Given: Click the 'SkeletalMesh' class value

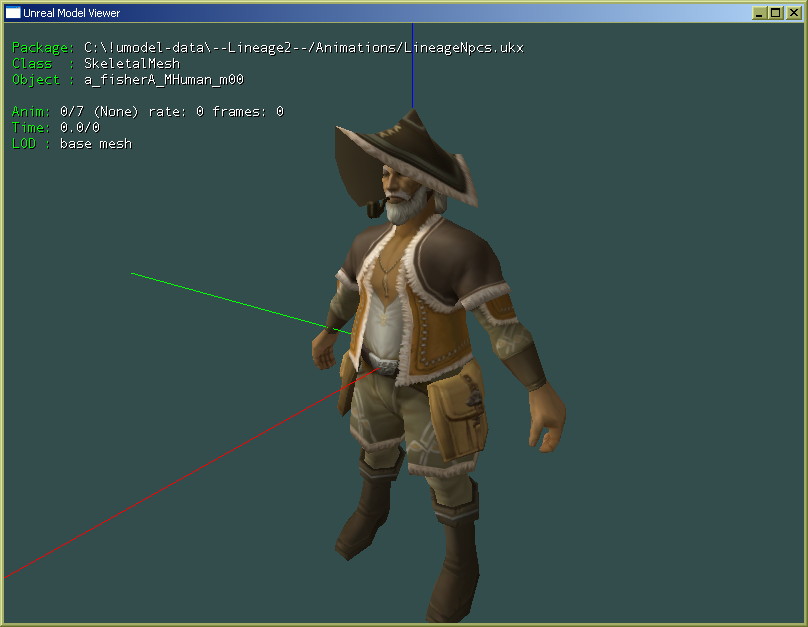Looking at the screenshot, I should [132, 63].
